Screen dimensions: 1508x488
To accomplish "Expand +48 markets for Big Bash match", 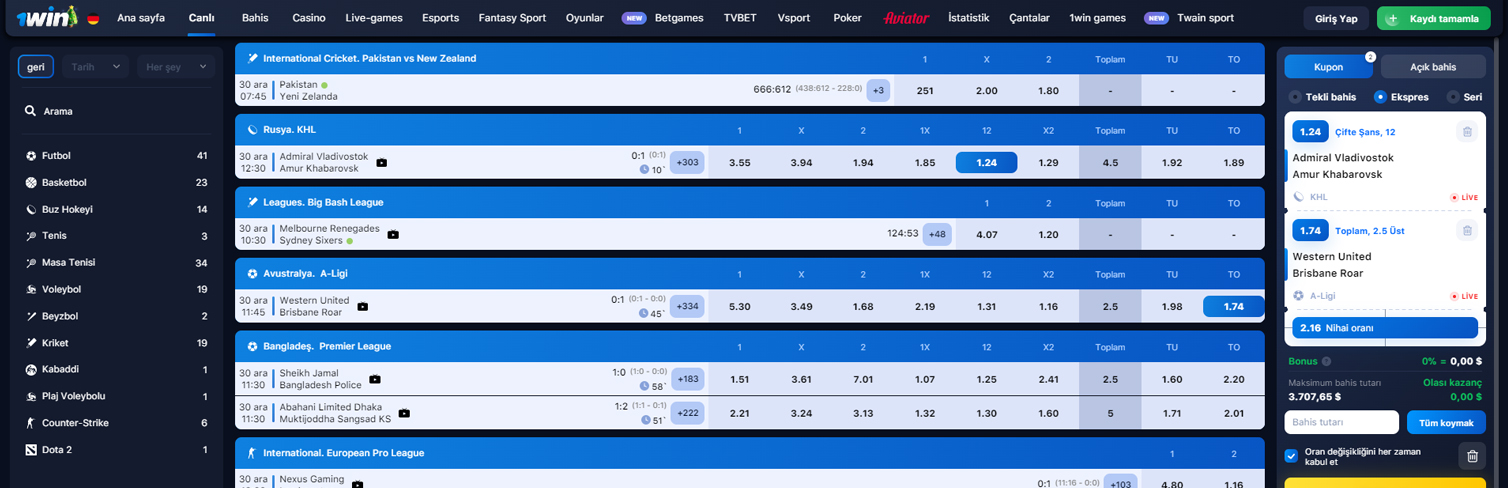I will 937,234.
